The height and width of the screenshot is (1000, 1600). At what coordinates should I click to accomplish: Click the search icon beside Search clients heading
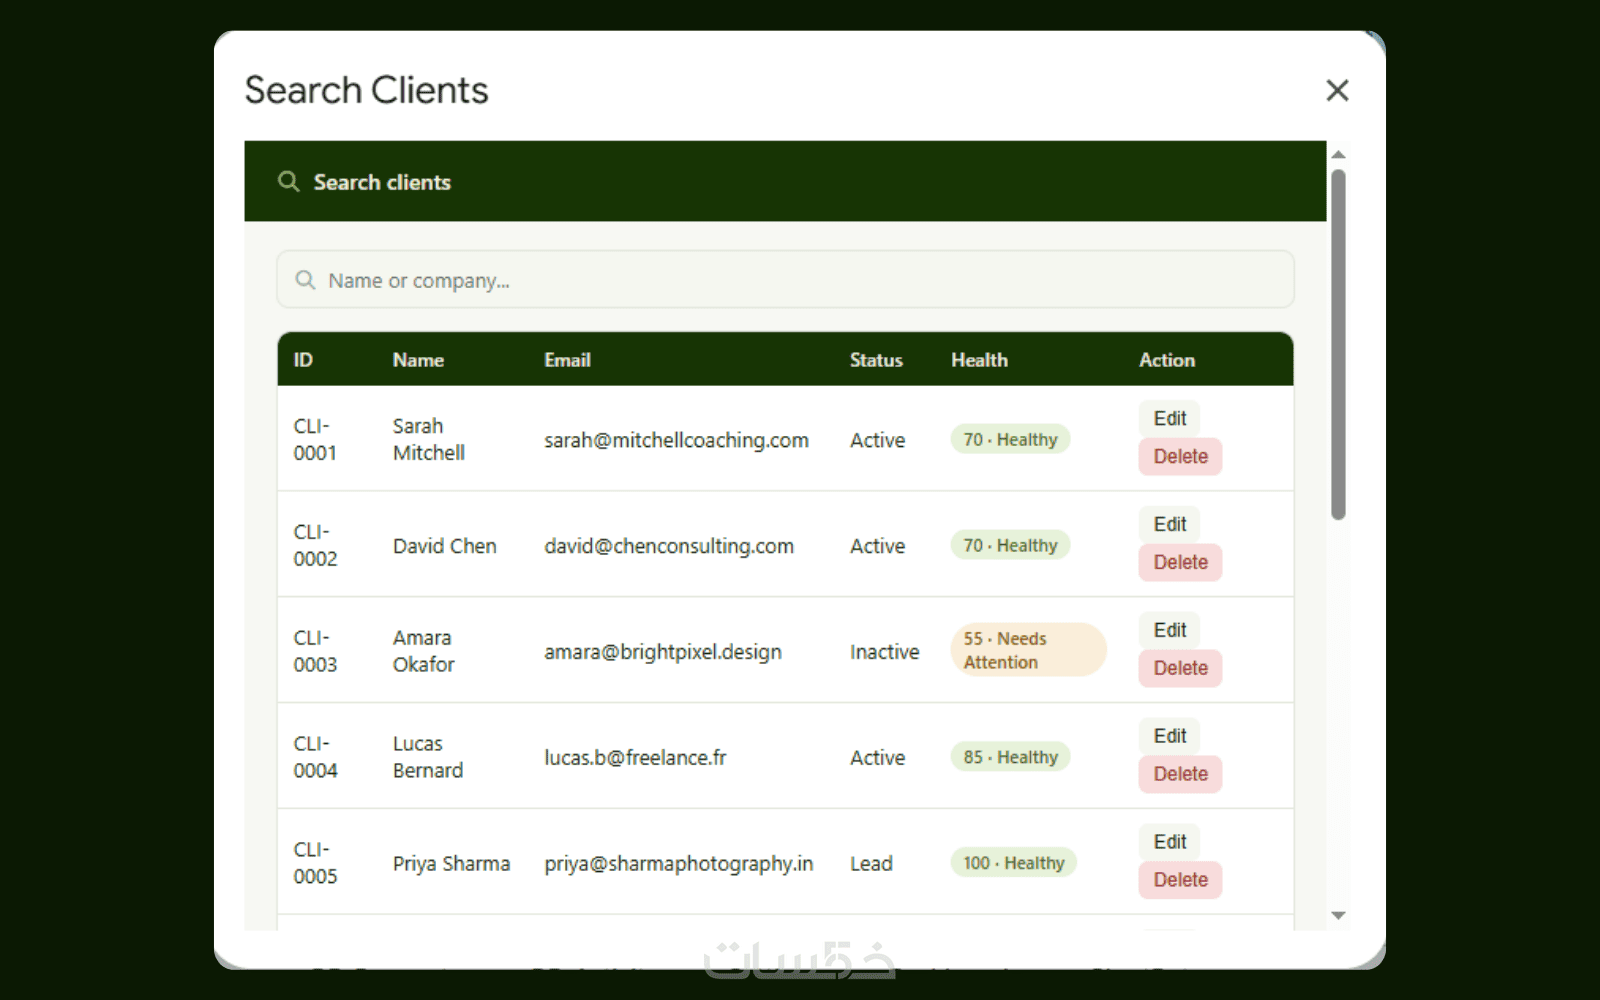click(x=288, y=181)
